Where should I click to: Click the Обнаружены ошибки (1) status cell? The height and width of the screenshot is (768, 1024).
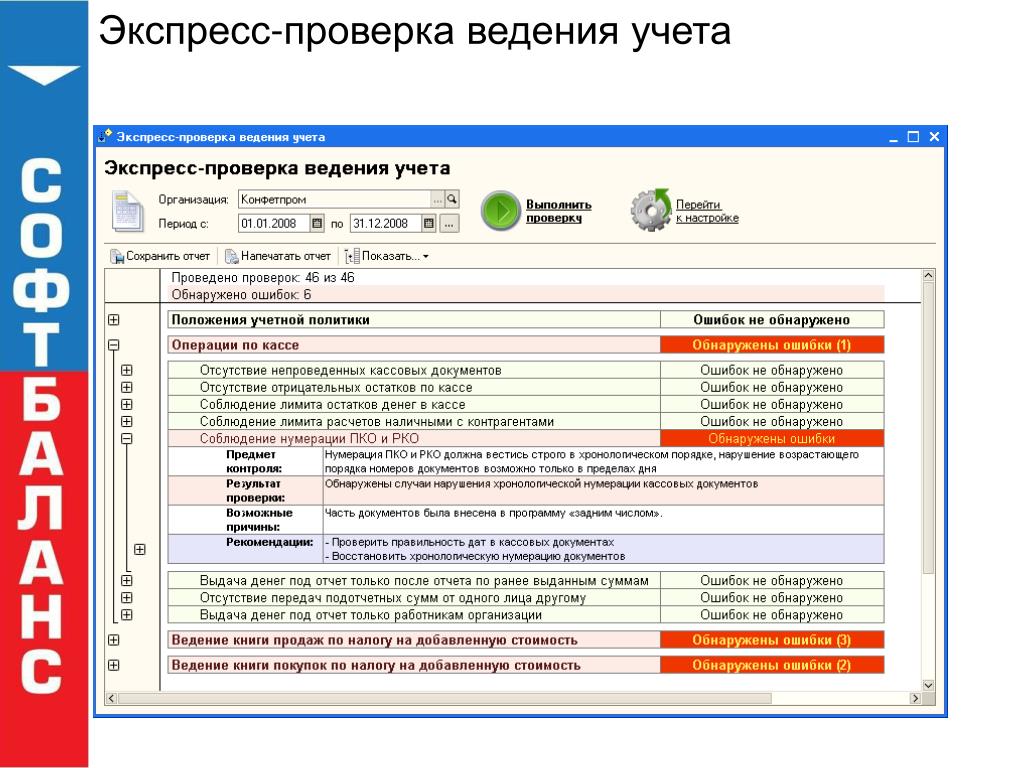click(772, 345)
